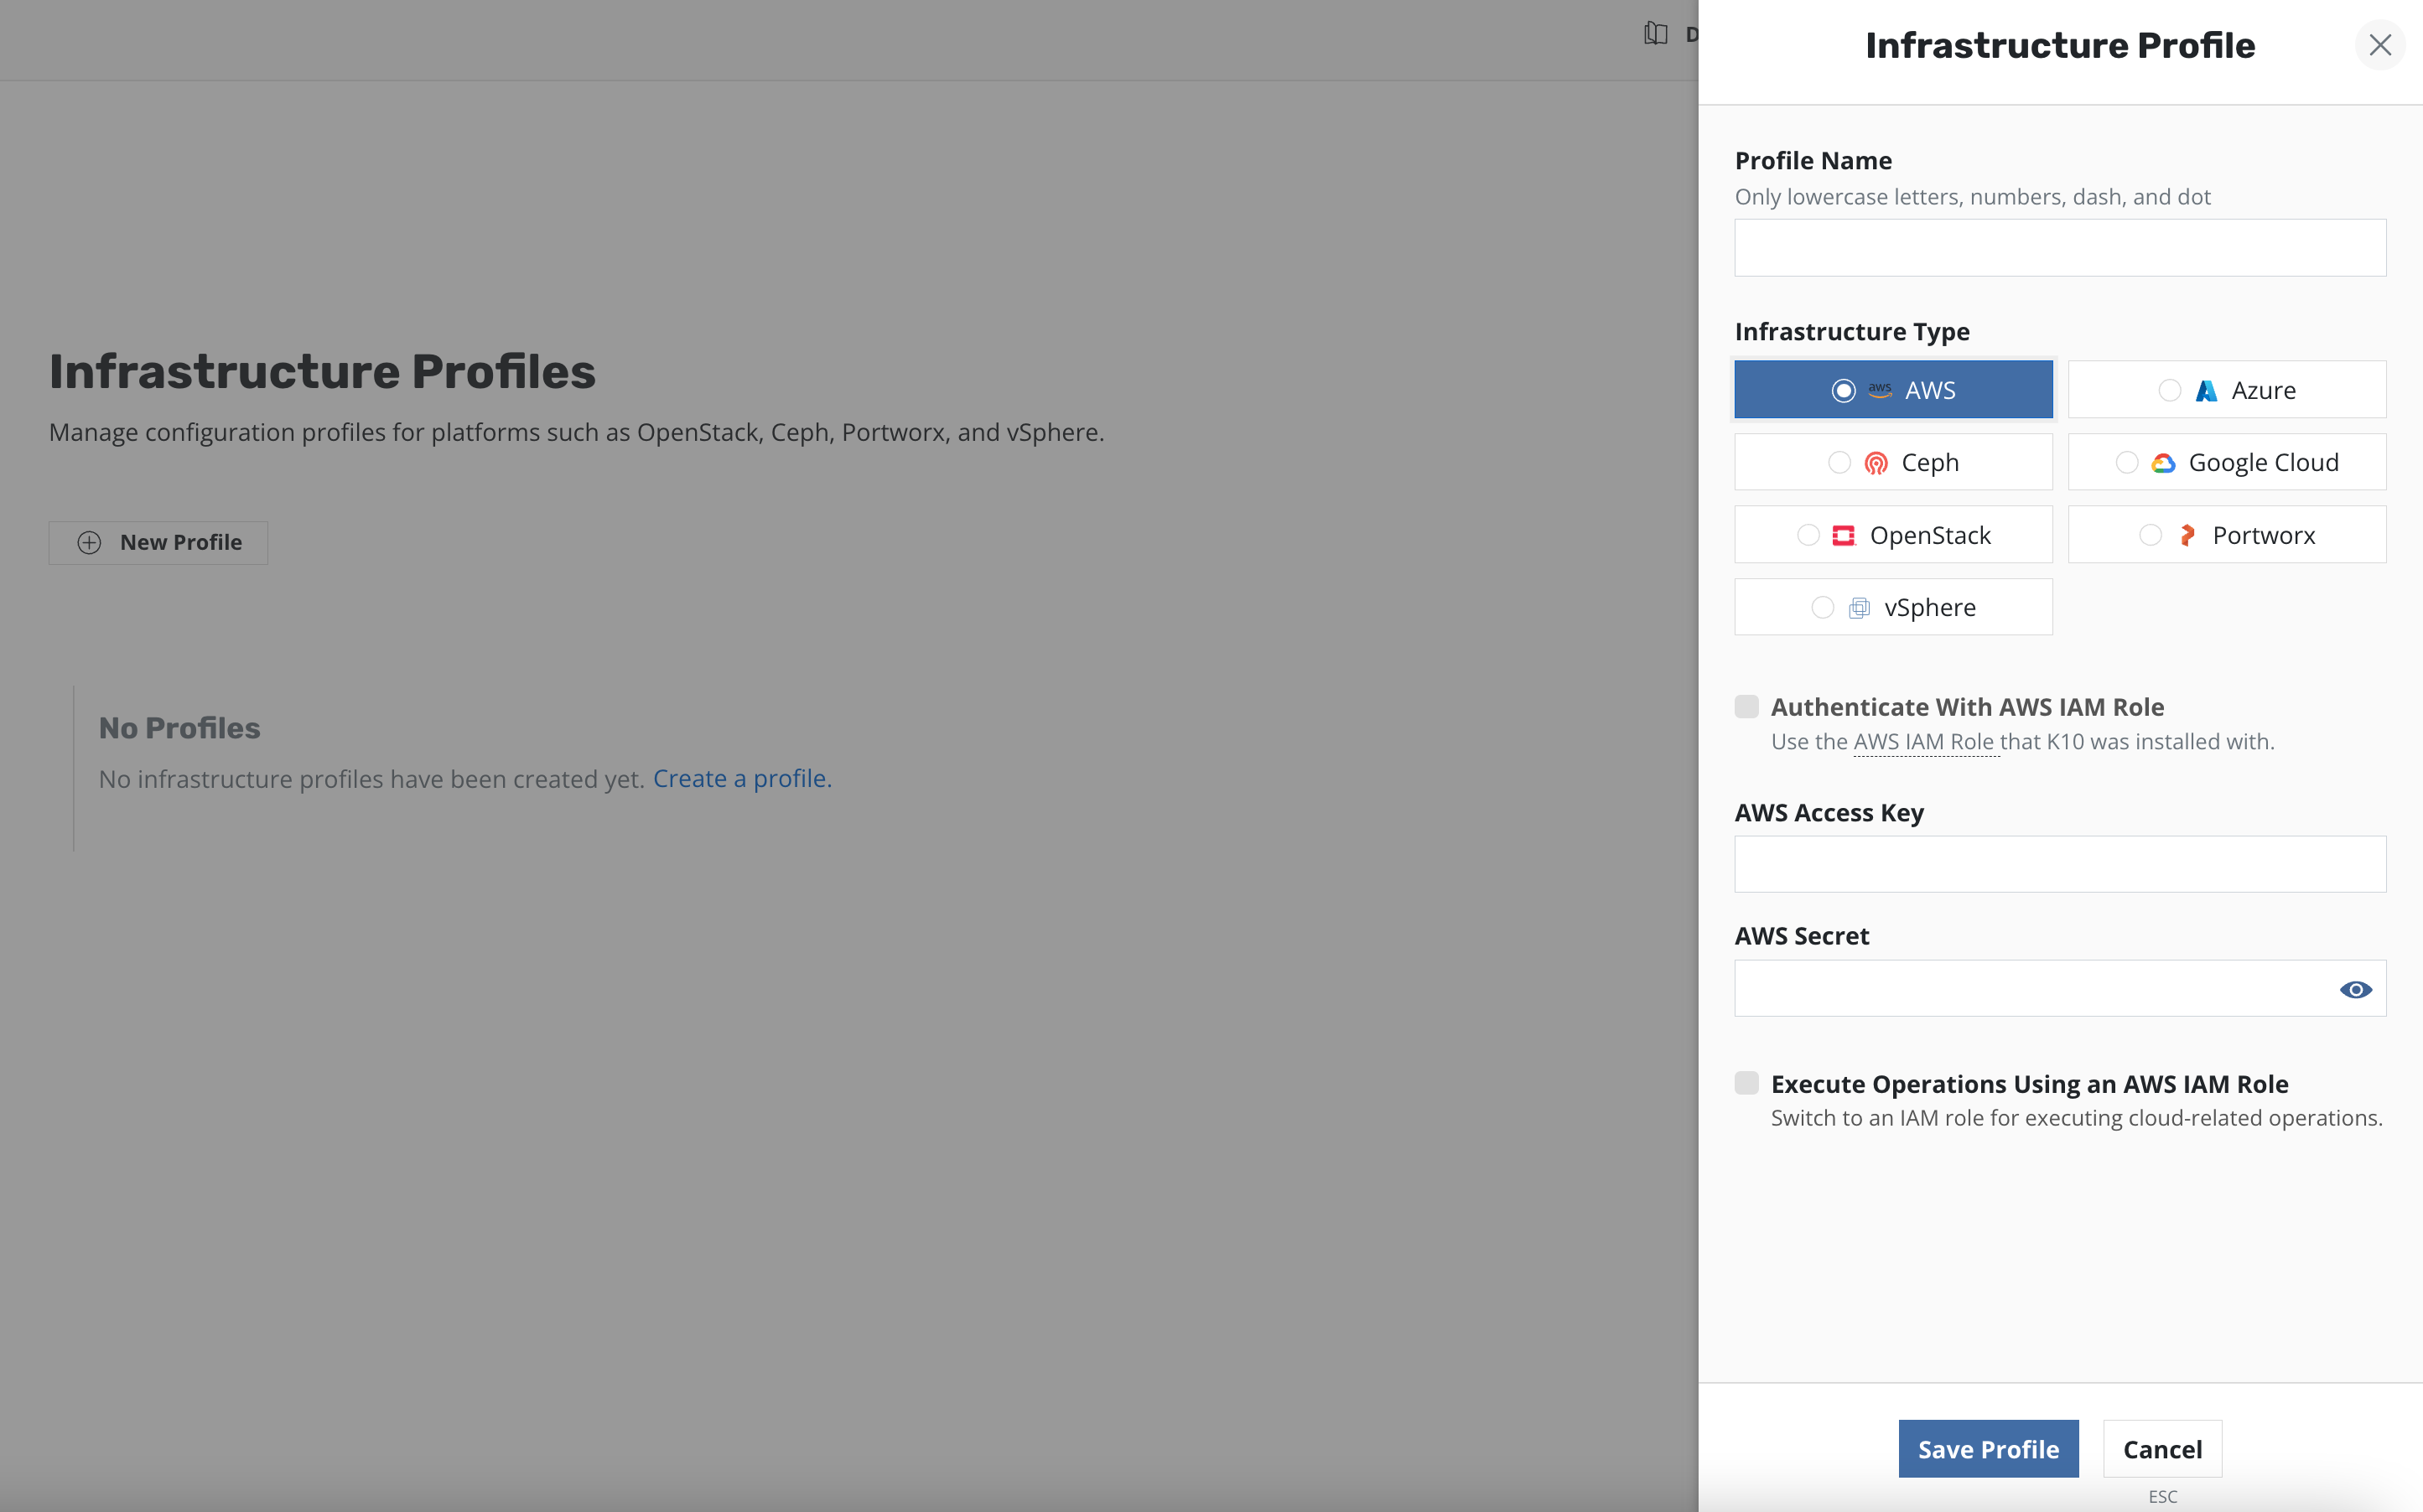Click the Google Cloud logo icon
The width and height of the screenshot is (2423, 1512).
pos(2163,463)
